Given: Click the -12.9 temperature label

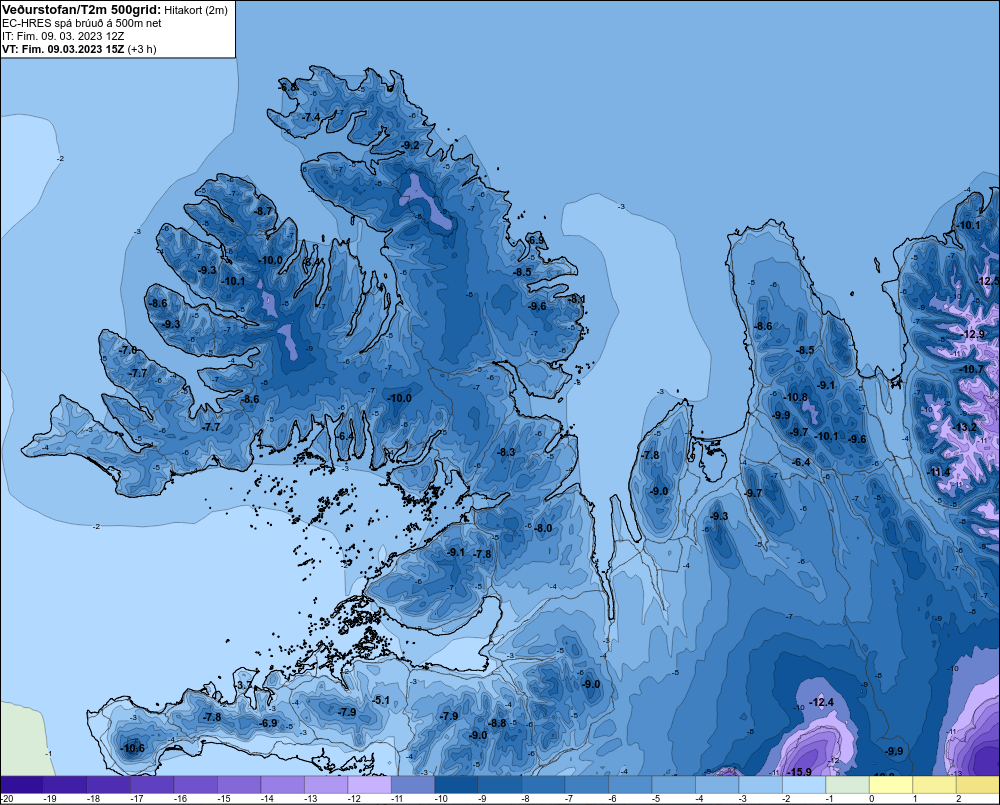Looking at the screenshot, I should tap(973, 334).
